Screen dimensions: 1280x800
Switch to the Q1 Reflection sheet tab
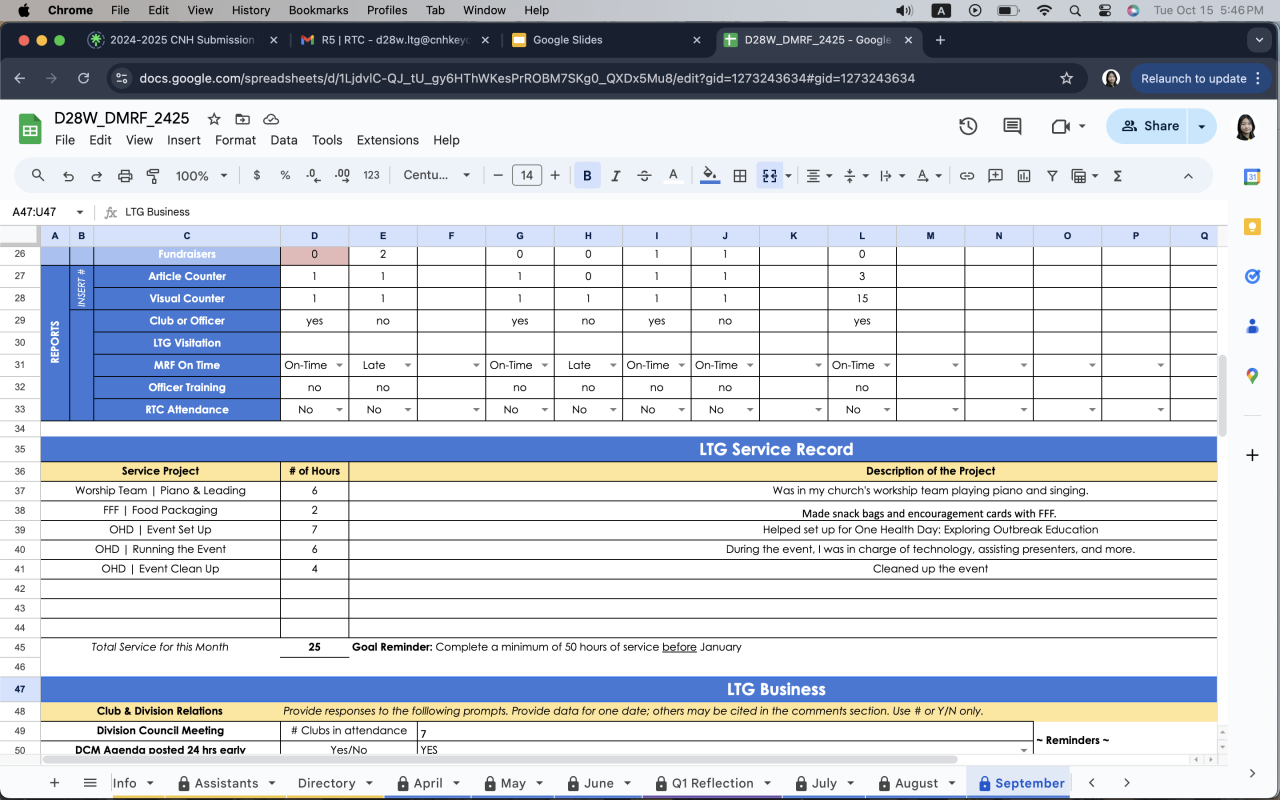click(713, 783)
